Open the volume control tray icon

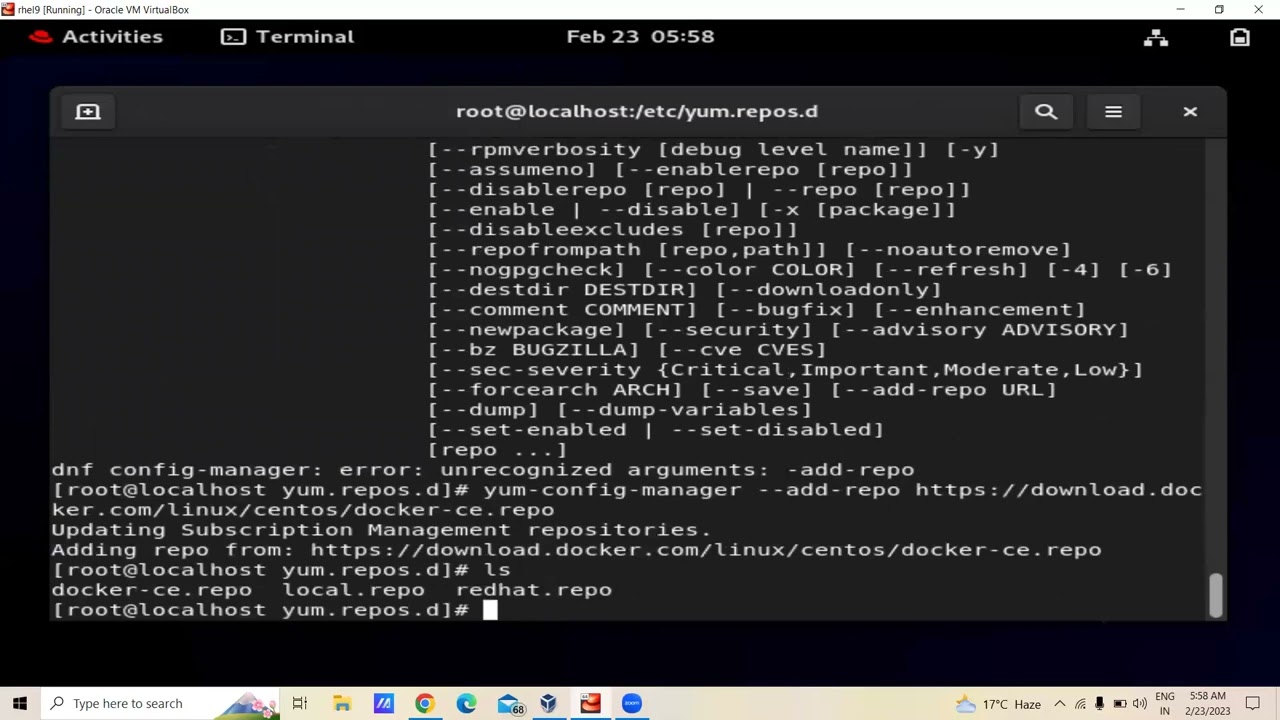coord(1140,704)
